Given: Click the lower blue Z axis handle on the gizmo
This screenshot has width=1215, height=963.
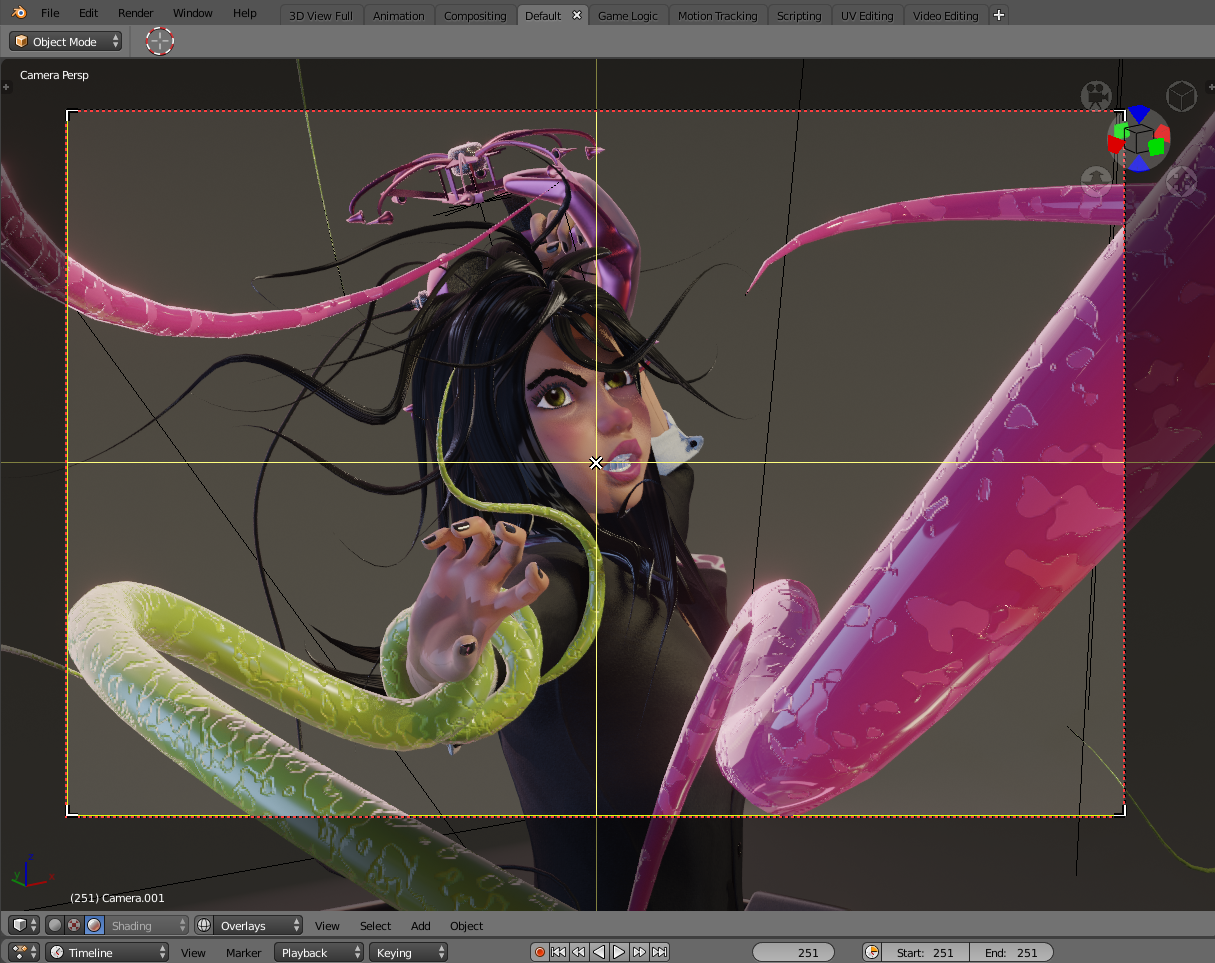Looking at the screenshot, I should (1139, 163).
